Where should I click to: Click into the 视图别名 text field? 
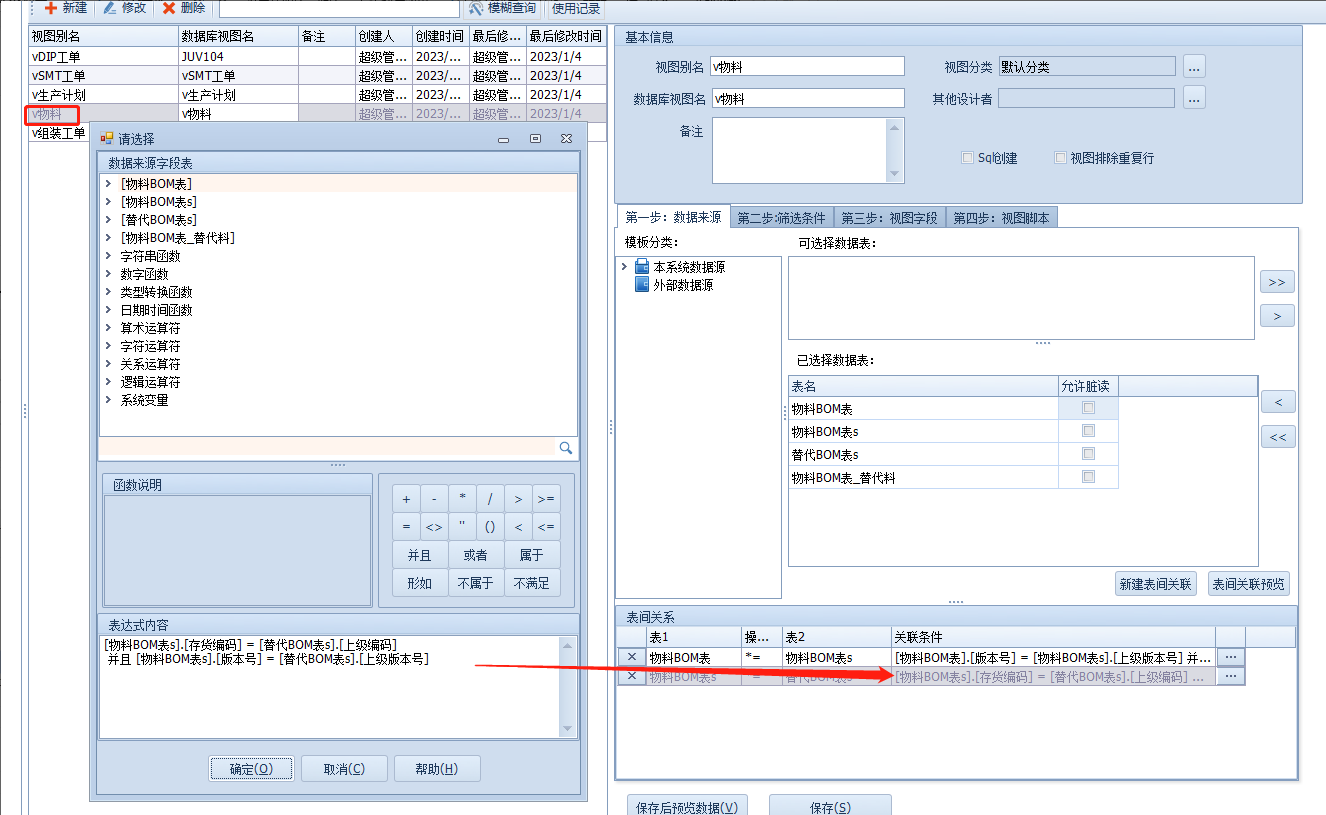coord(807,67)
